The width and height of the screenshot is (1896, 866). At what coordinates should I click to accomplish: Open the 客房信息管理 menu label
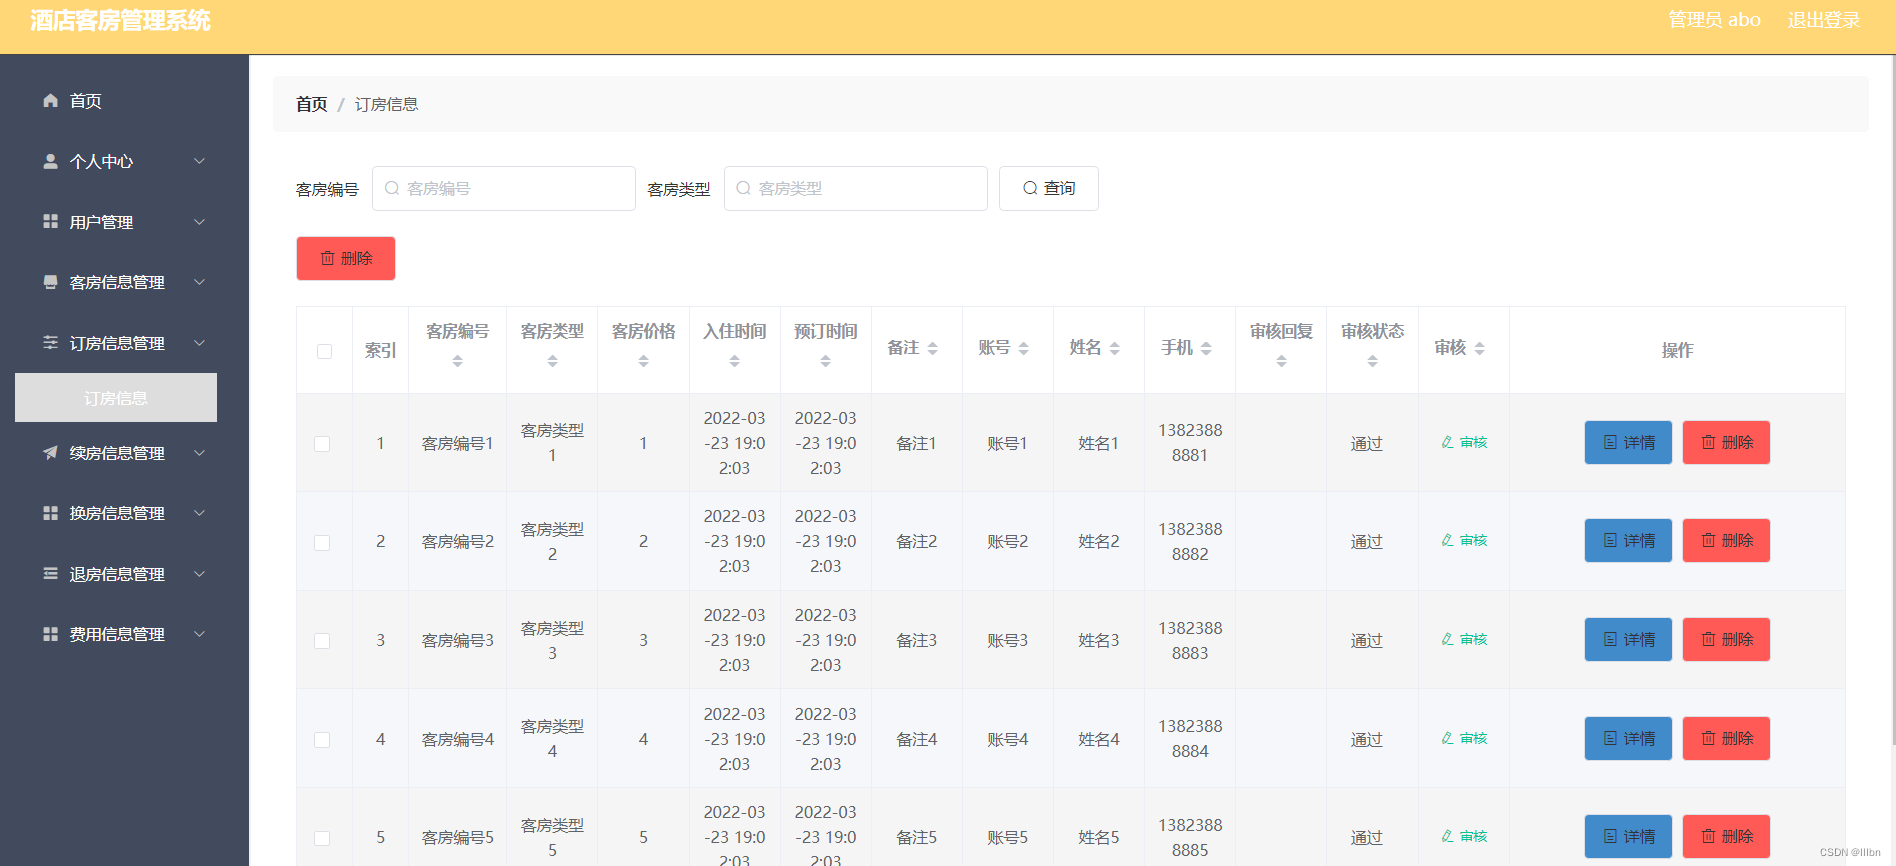click(117, 282)
